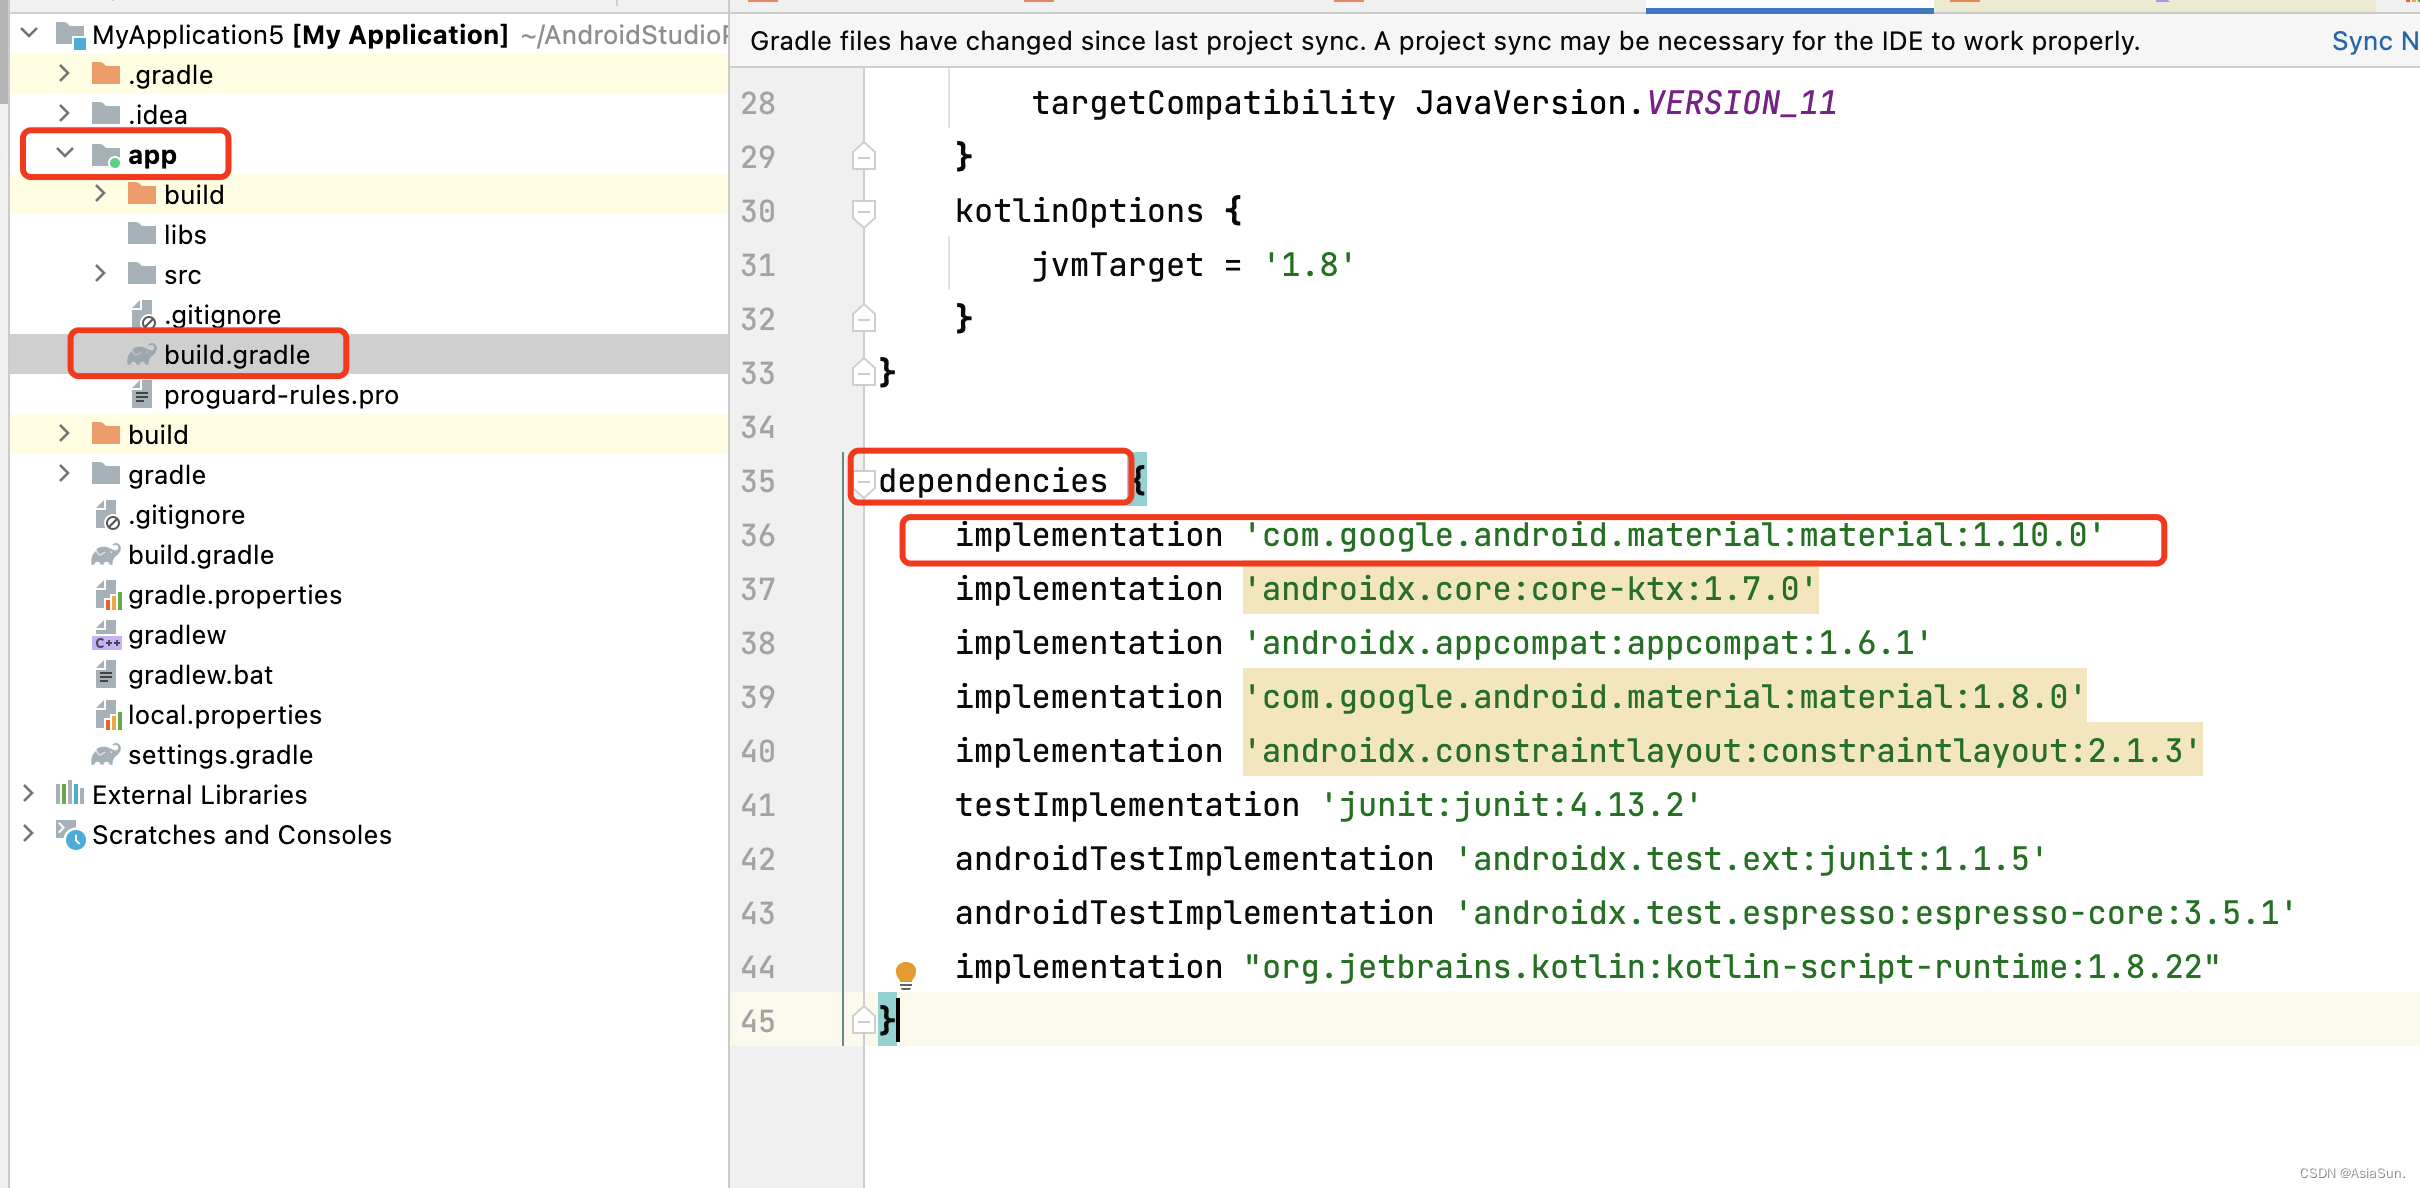
Task: Click the constraintlayout:2.1.3 dependency string
Action: coord(1721,751)
